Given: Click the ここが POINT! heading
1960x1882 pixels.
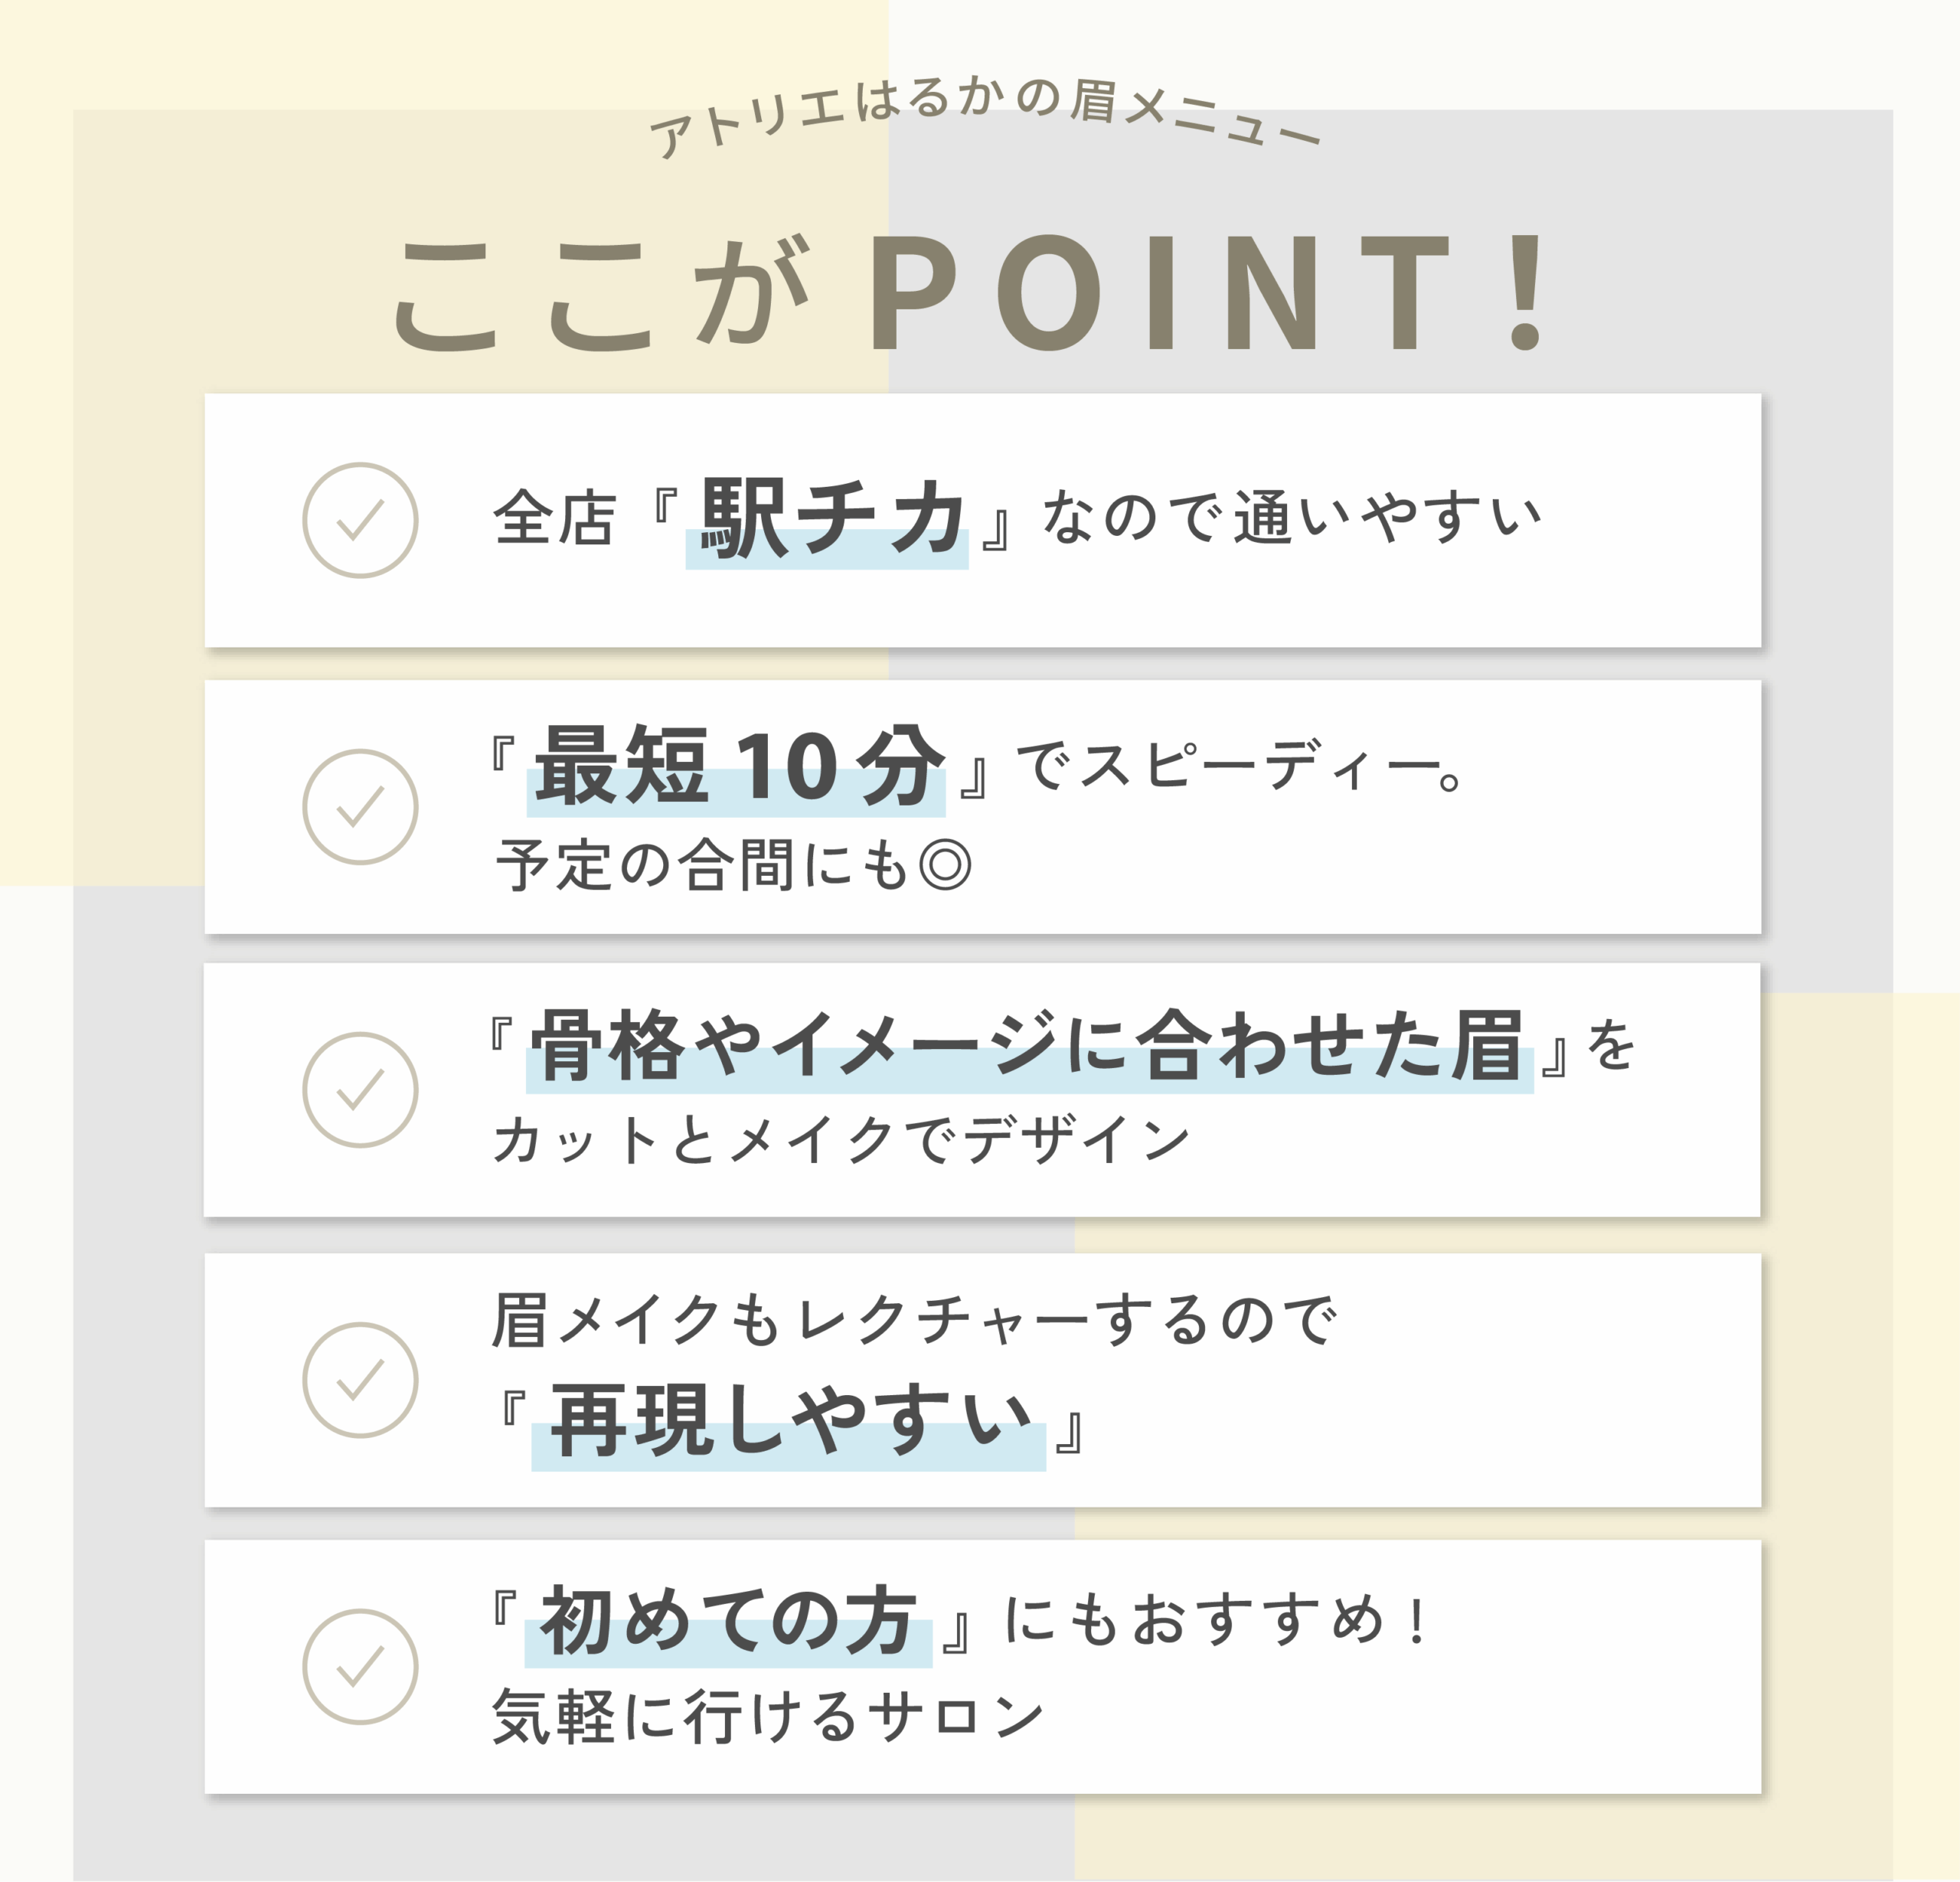Looking at the screenshot, I should tap(970, 292).
